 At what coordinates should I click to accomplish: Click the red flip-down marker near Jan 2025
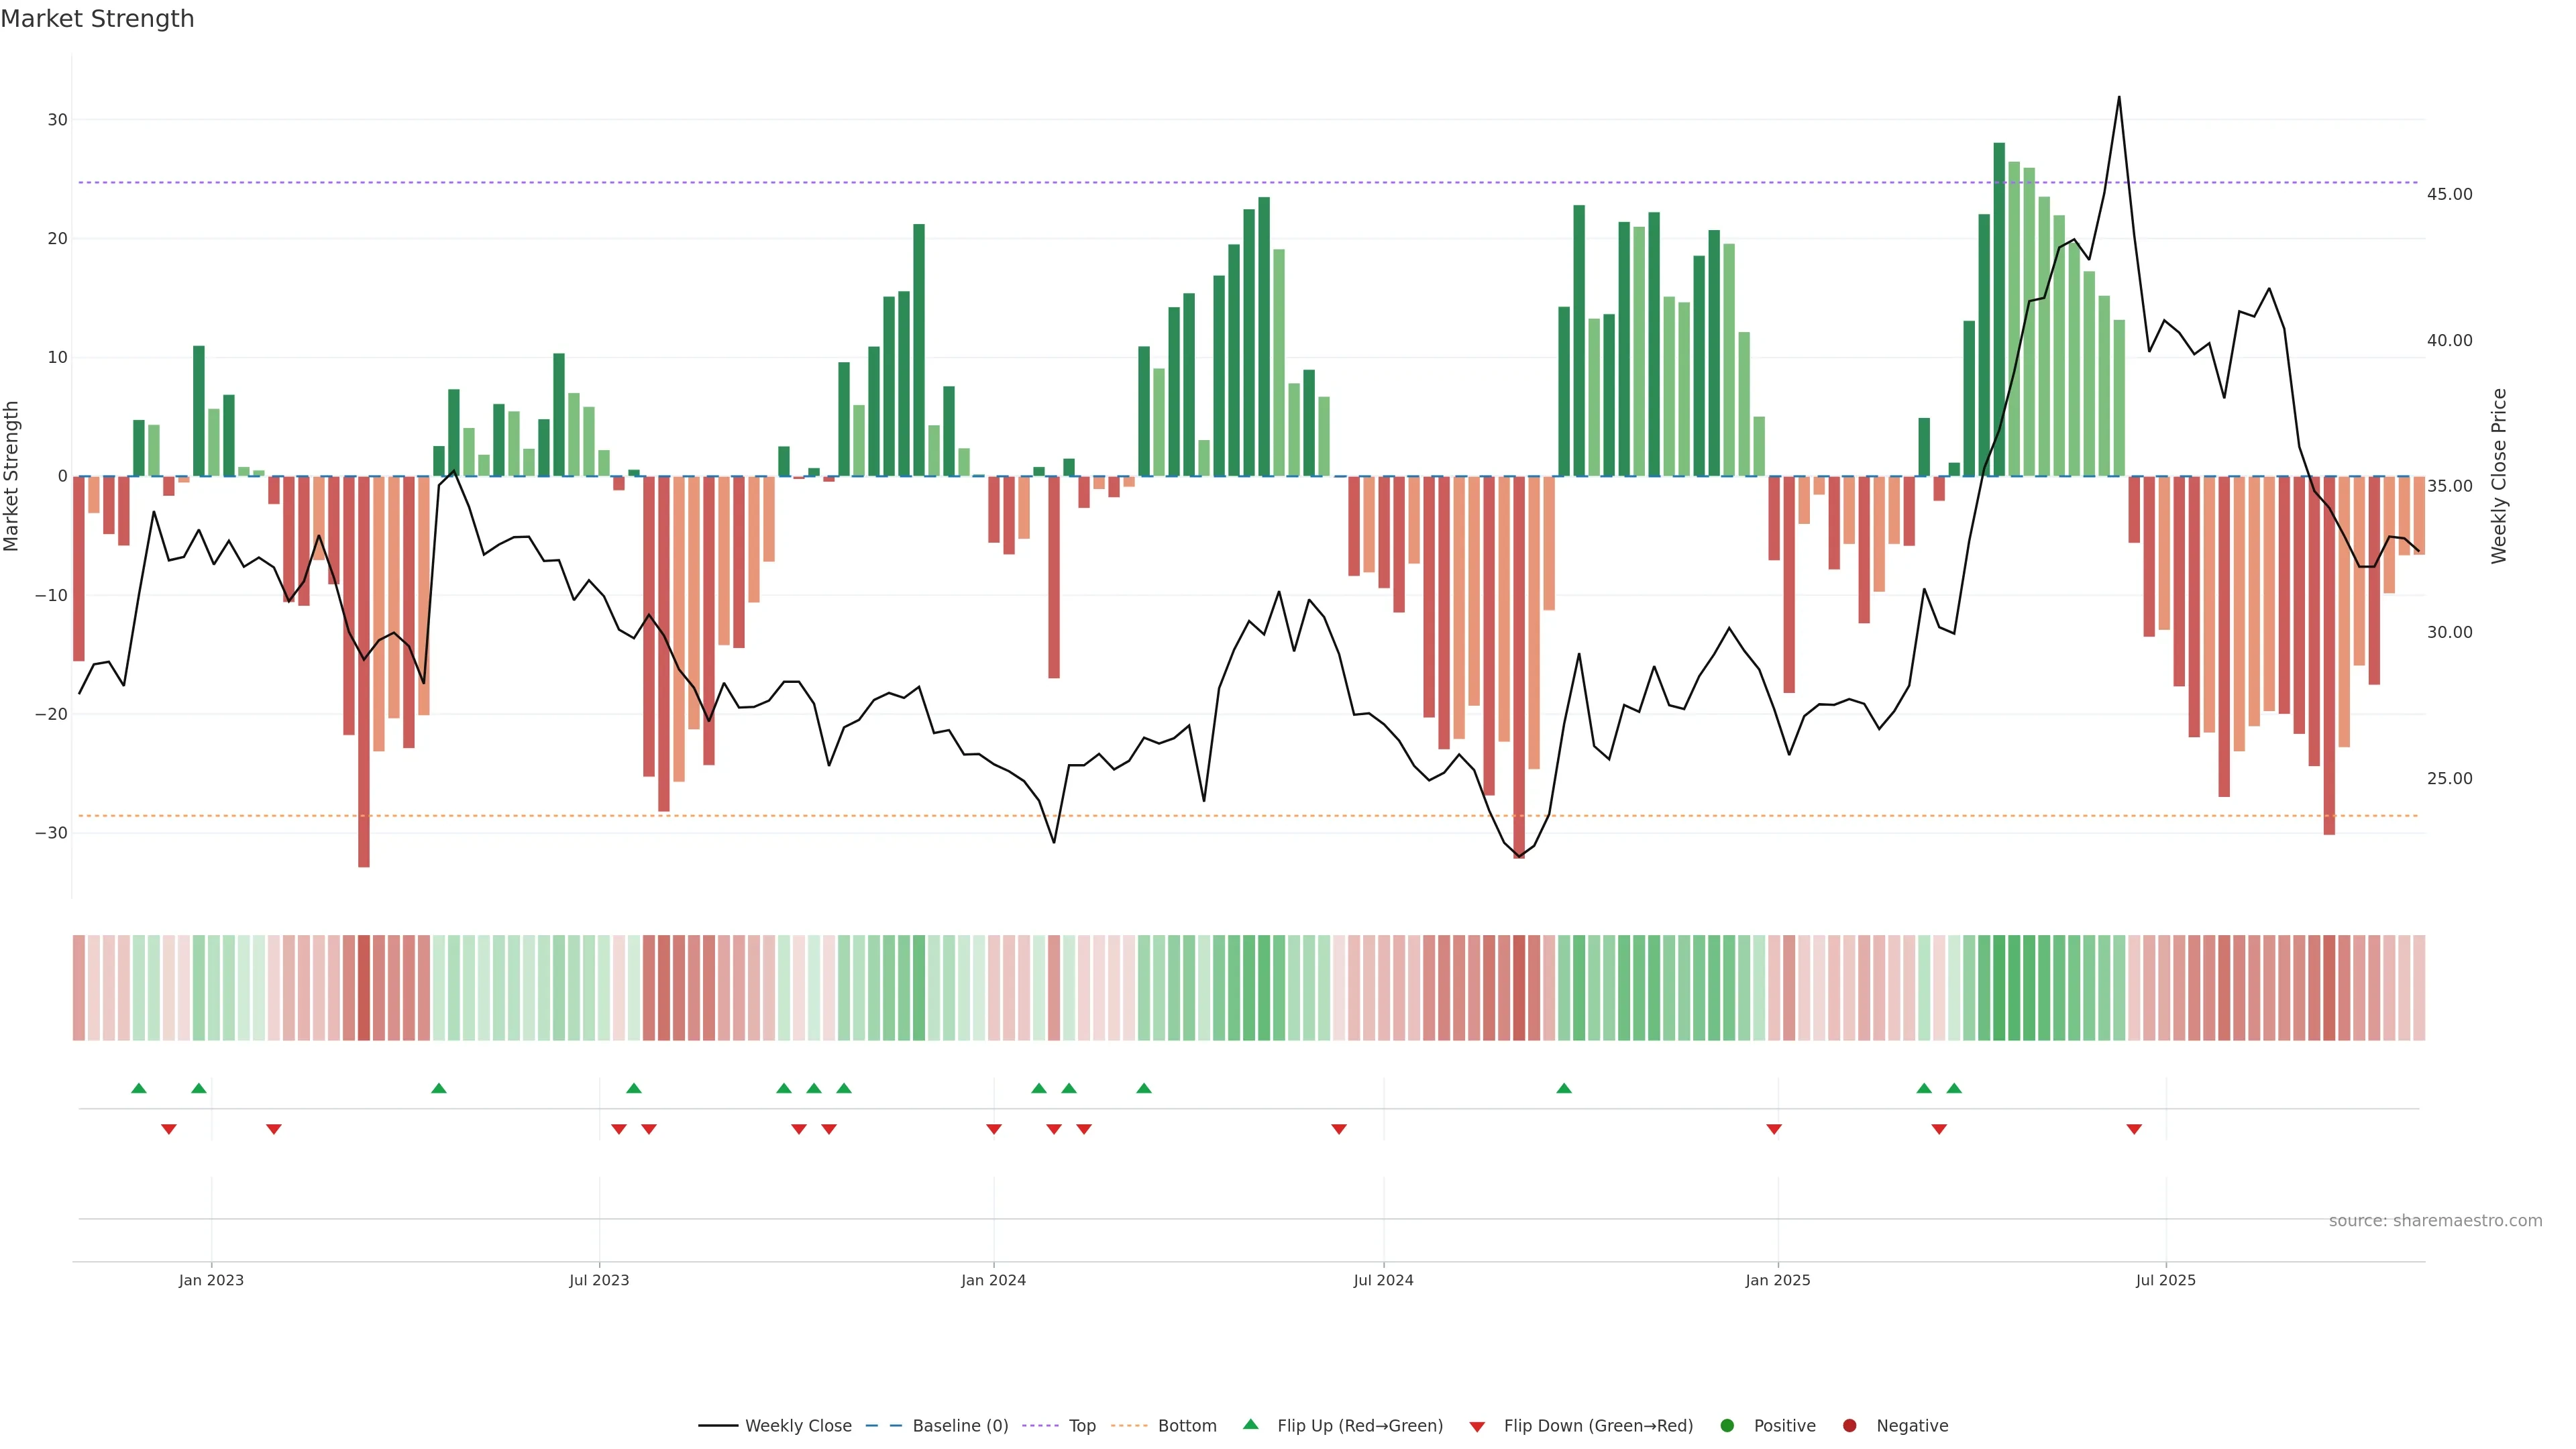[1774, 1129]
